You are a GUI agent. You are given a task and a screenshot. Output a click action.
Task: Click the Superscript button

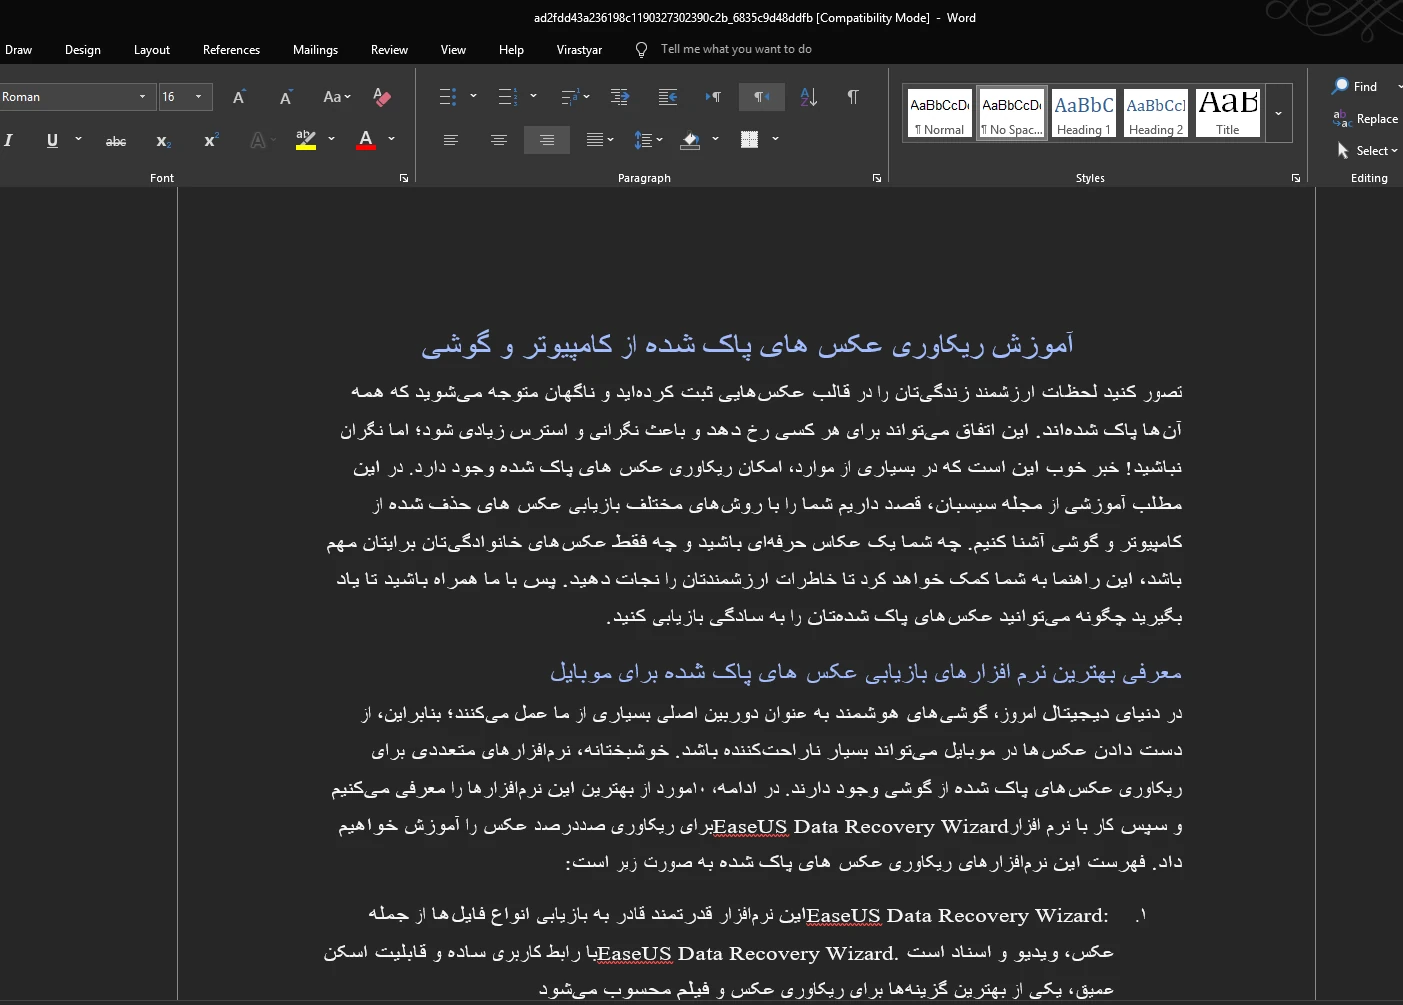coord(210,141)
